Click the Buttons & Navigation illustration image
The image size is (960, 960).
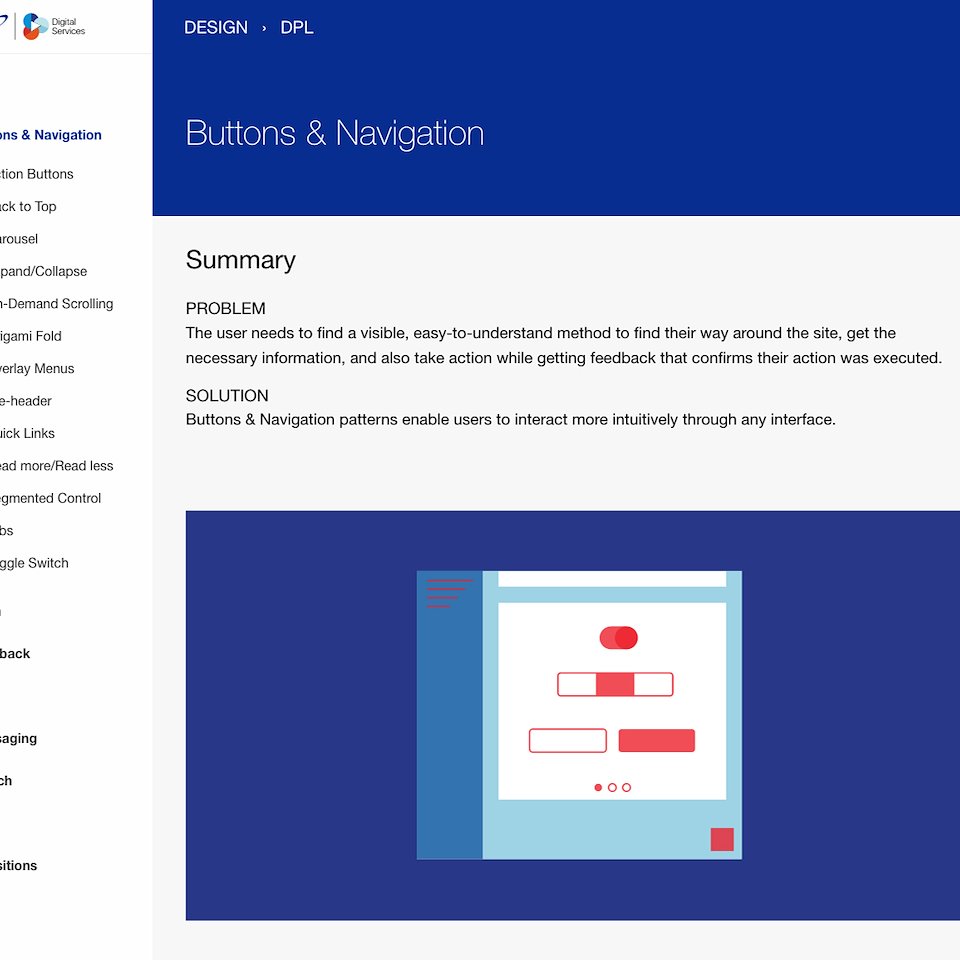click(x=572, y=715)
